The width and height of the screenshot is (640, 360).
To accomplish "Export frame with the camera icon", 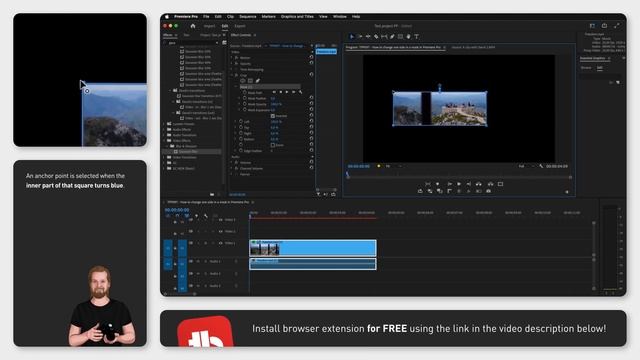I will tap(489, 191).
